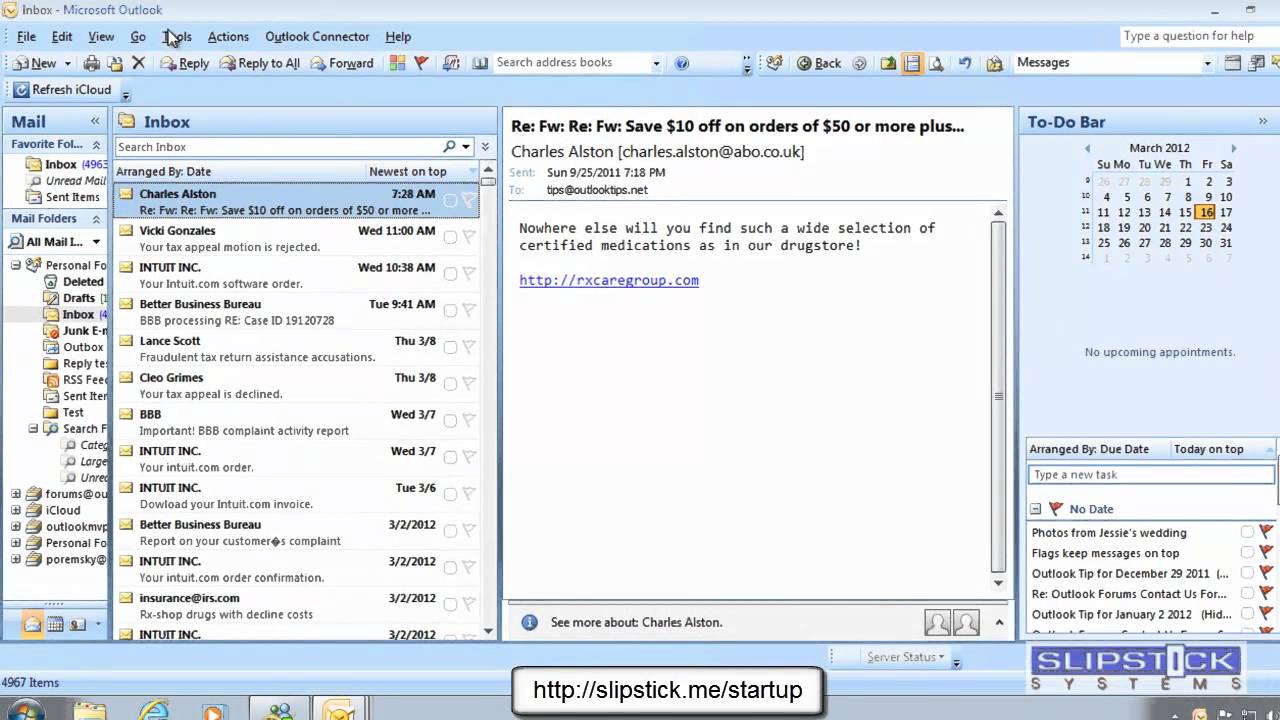Click the info icon beside See more about
This screenshot has width=1280, height=720.
530,622
